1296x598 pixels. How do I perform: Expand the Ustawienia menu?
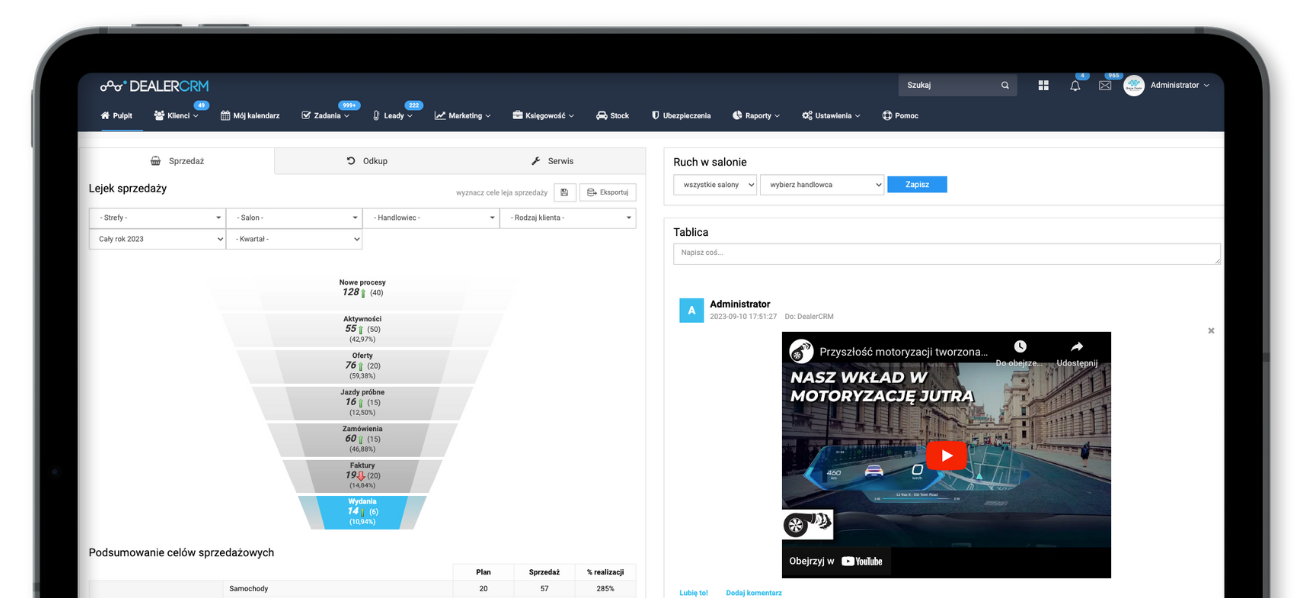click(x=831, y=115)
